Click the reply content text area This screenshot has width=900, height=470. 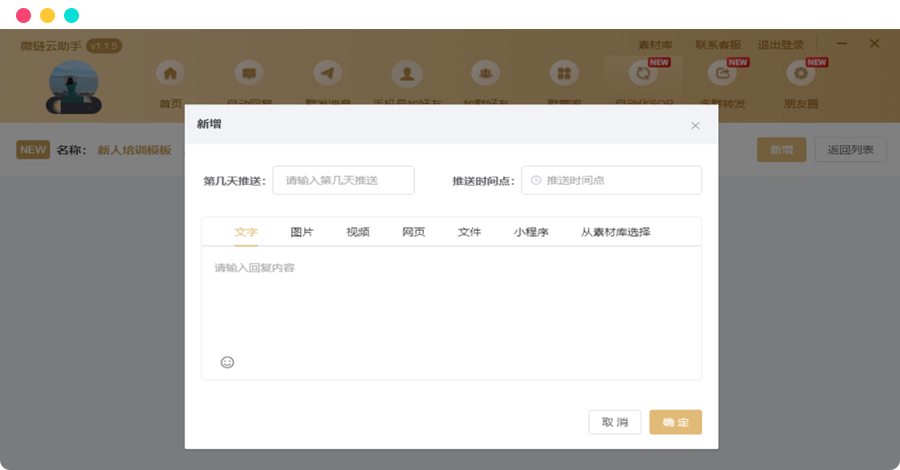tap(450, 300)
